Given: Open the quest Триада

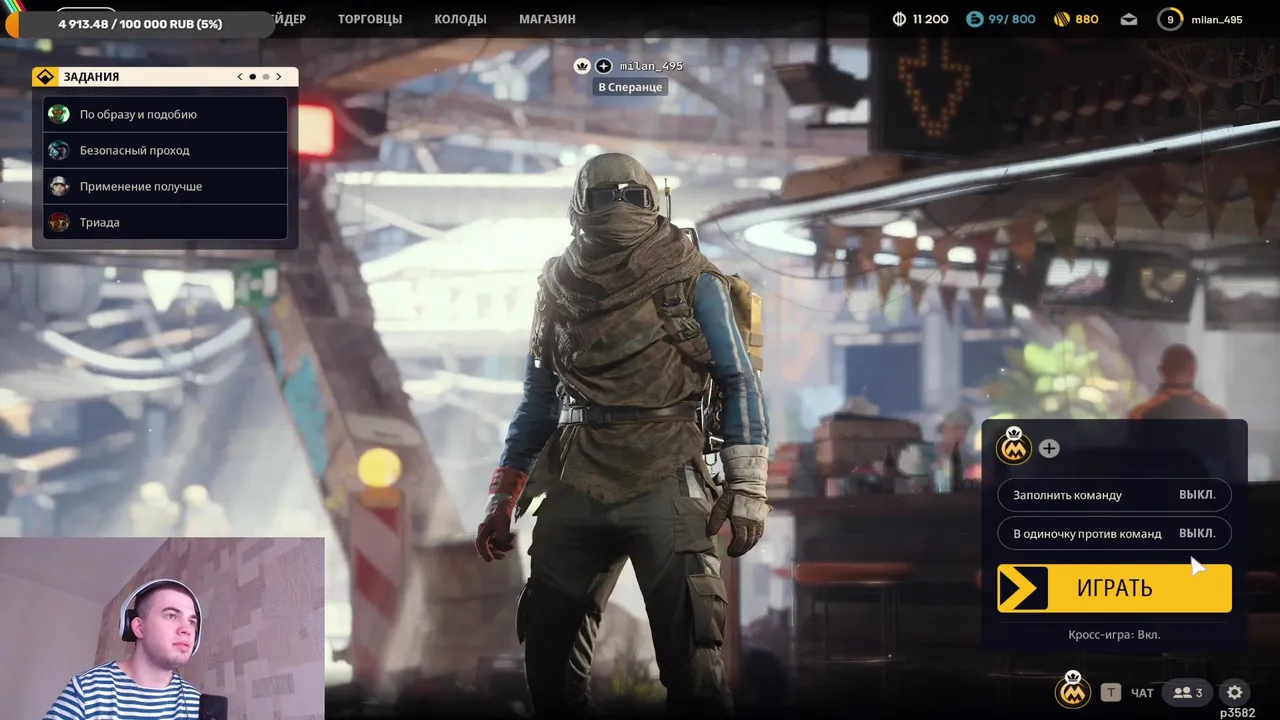Looking at the screenshot, I should [166, 222].
